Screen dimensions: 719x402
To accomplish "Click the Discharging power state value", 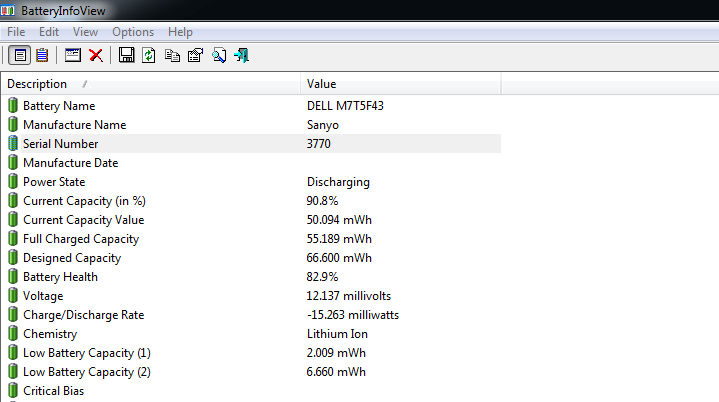I will (x=338, y=182).
